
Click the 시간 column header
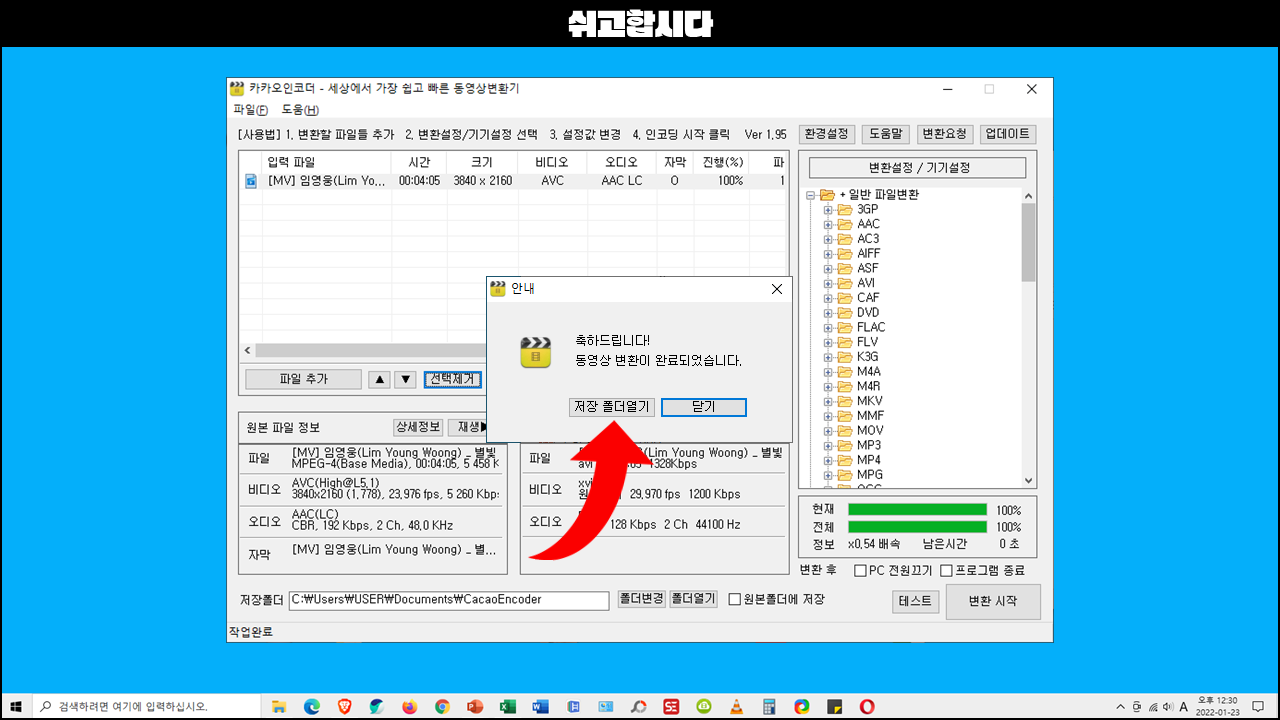[419, 162]
